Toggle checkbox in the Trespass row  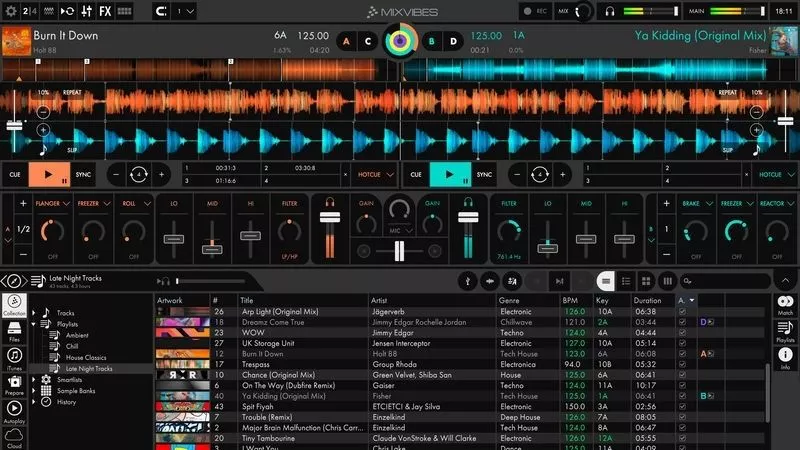click(x=682, y=364)
